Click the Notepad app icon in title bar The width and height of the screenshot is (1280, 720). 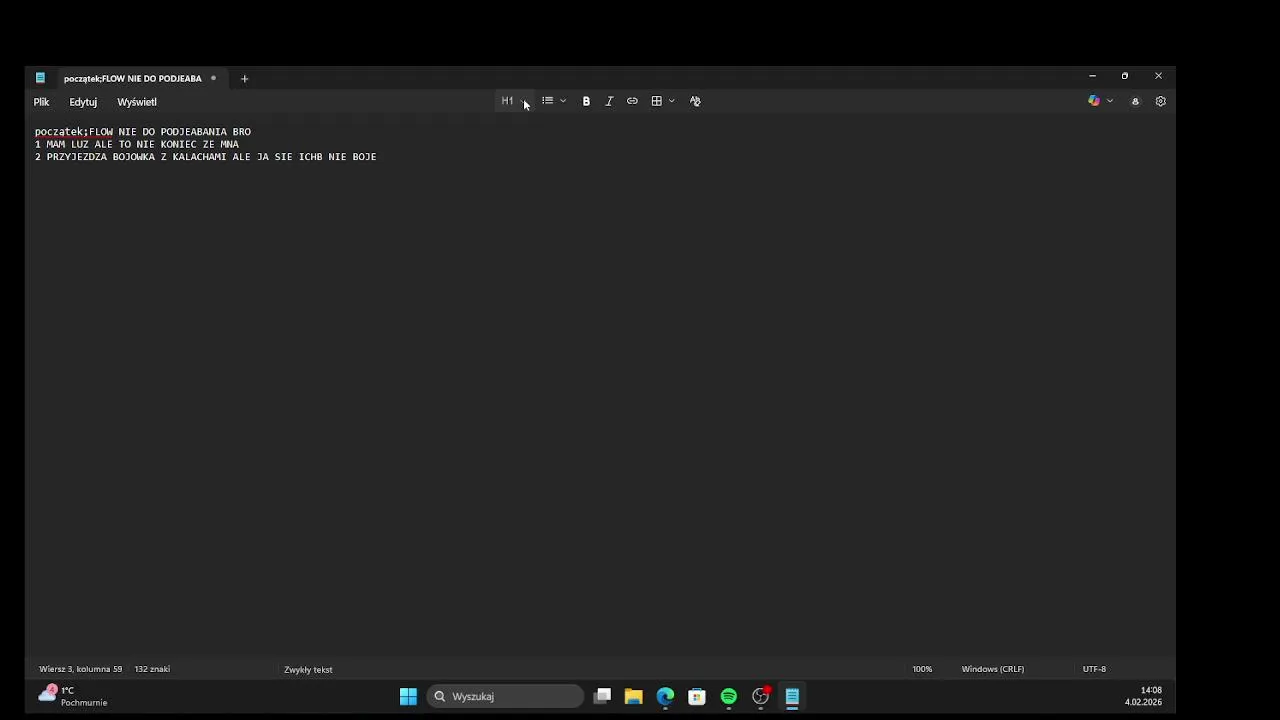coord(40,78)
